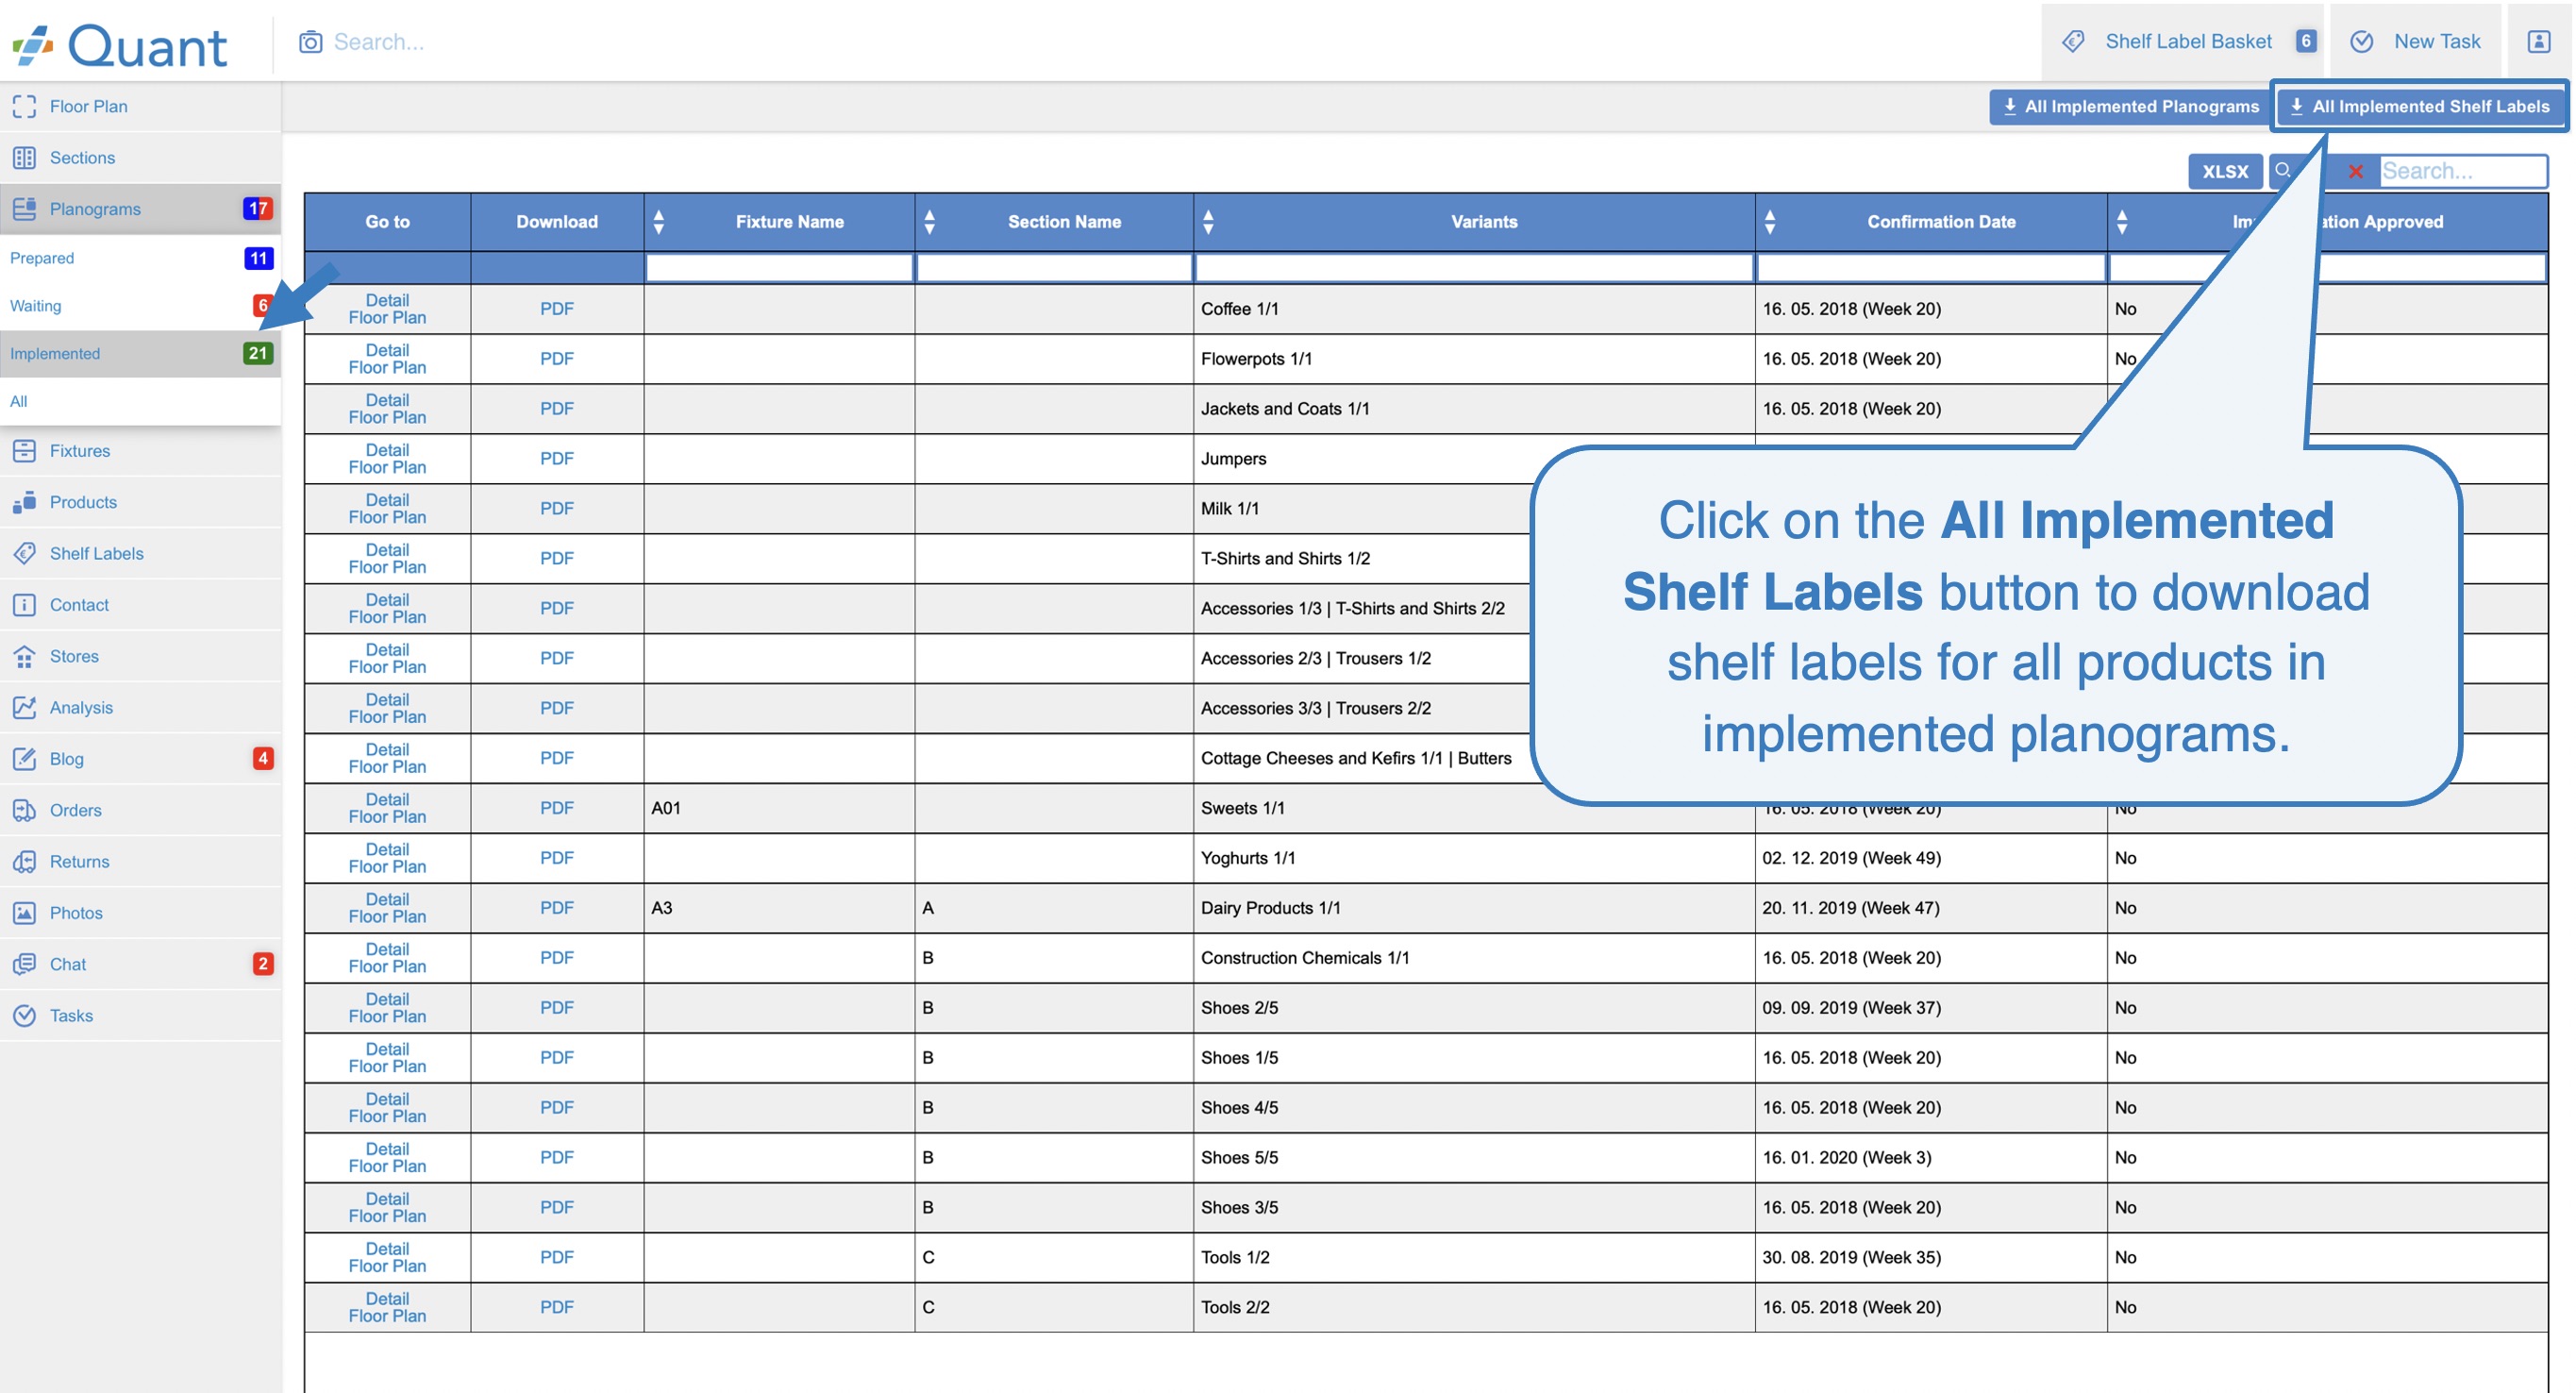Open Floor Plan for Jumpers row
The width and height of the screenshot is (2576, 1393).
(x=387, y=467)
